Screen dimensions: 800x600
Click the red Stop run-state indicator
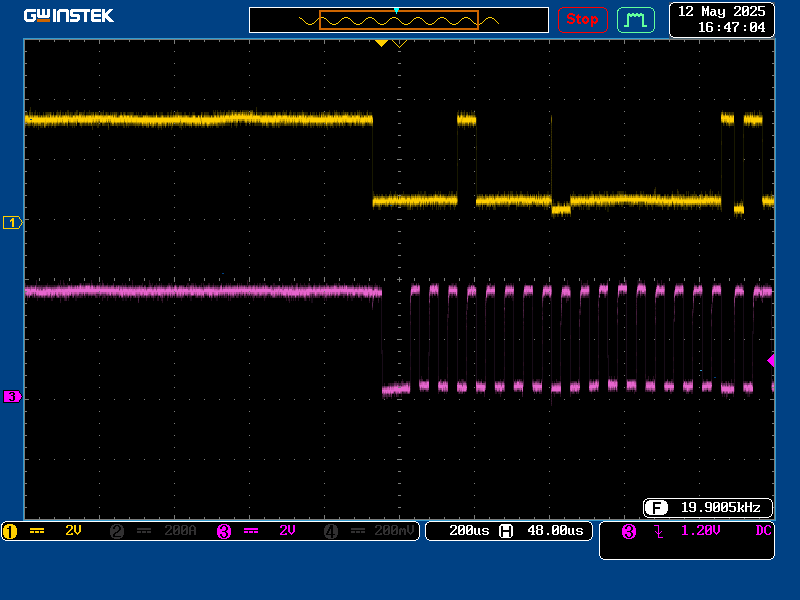(x=582, y=20)
